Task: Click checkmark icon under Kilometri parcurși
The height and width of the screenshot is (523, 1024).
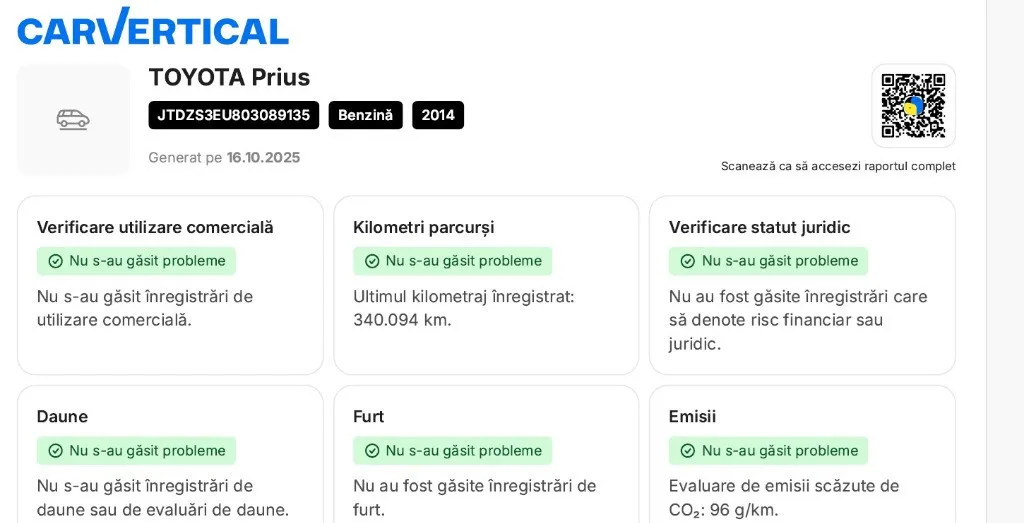Action: click(x=372, y=261)
